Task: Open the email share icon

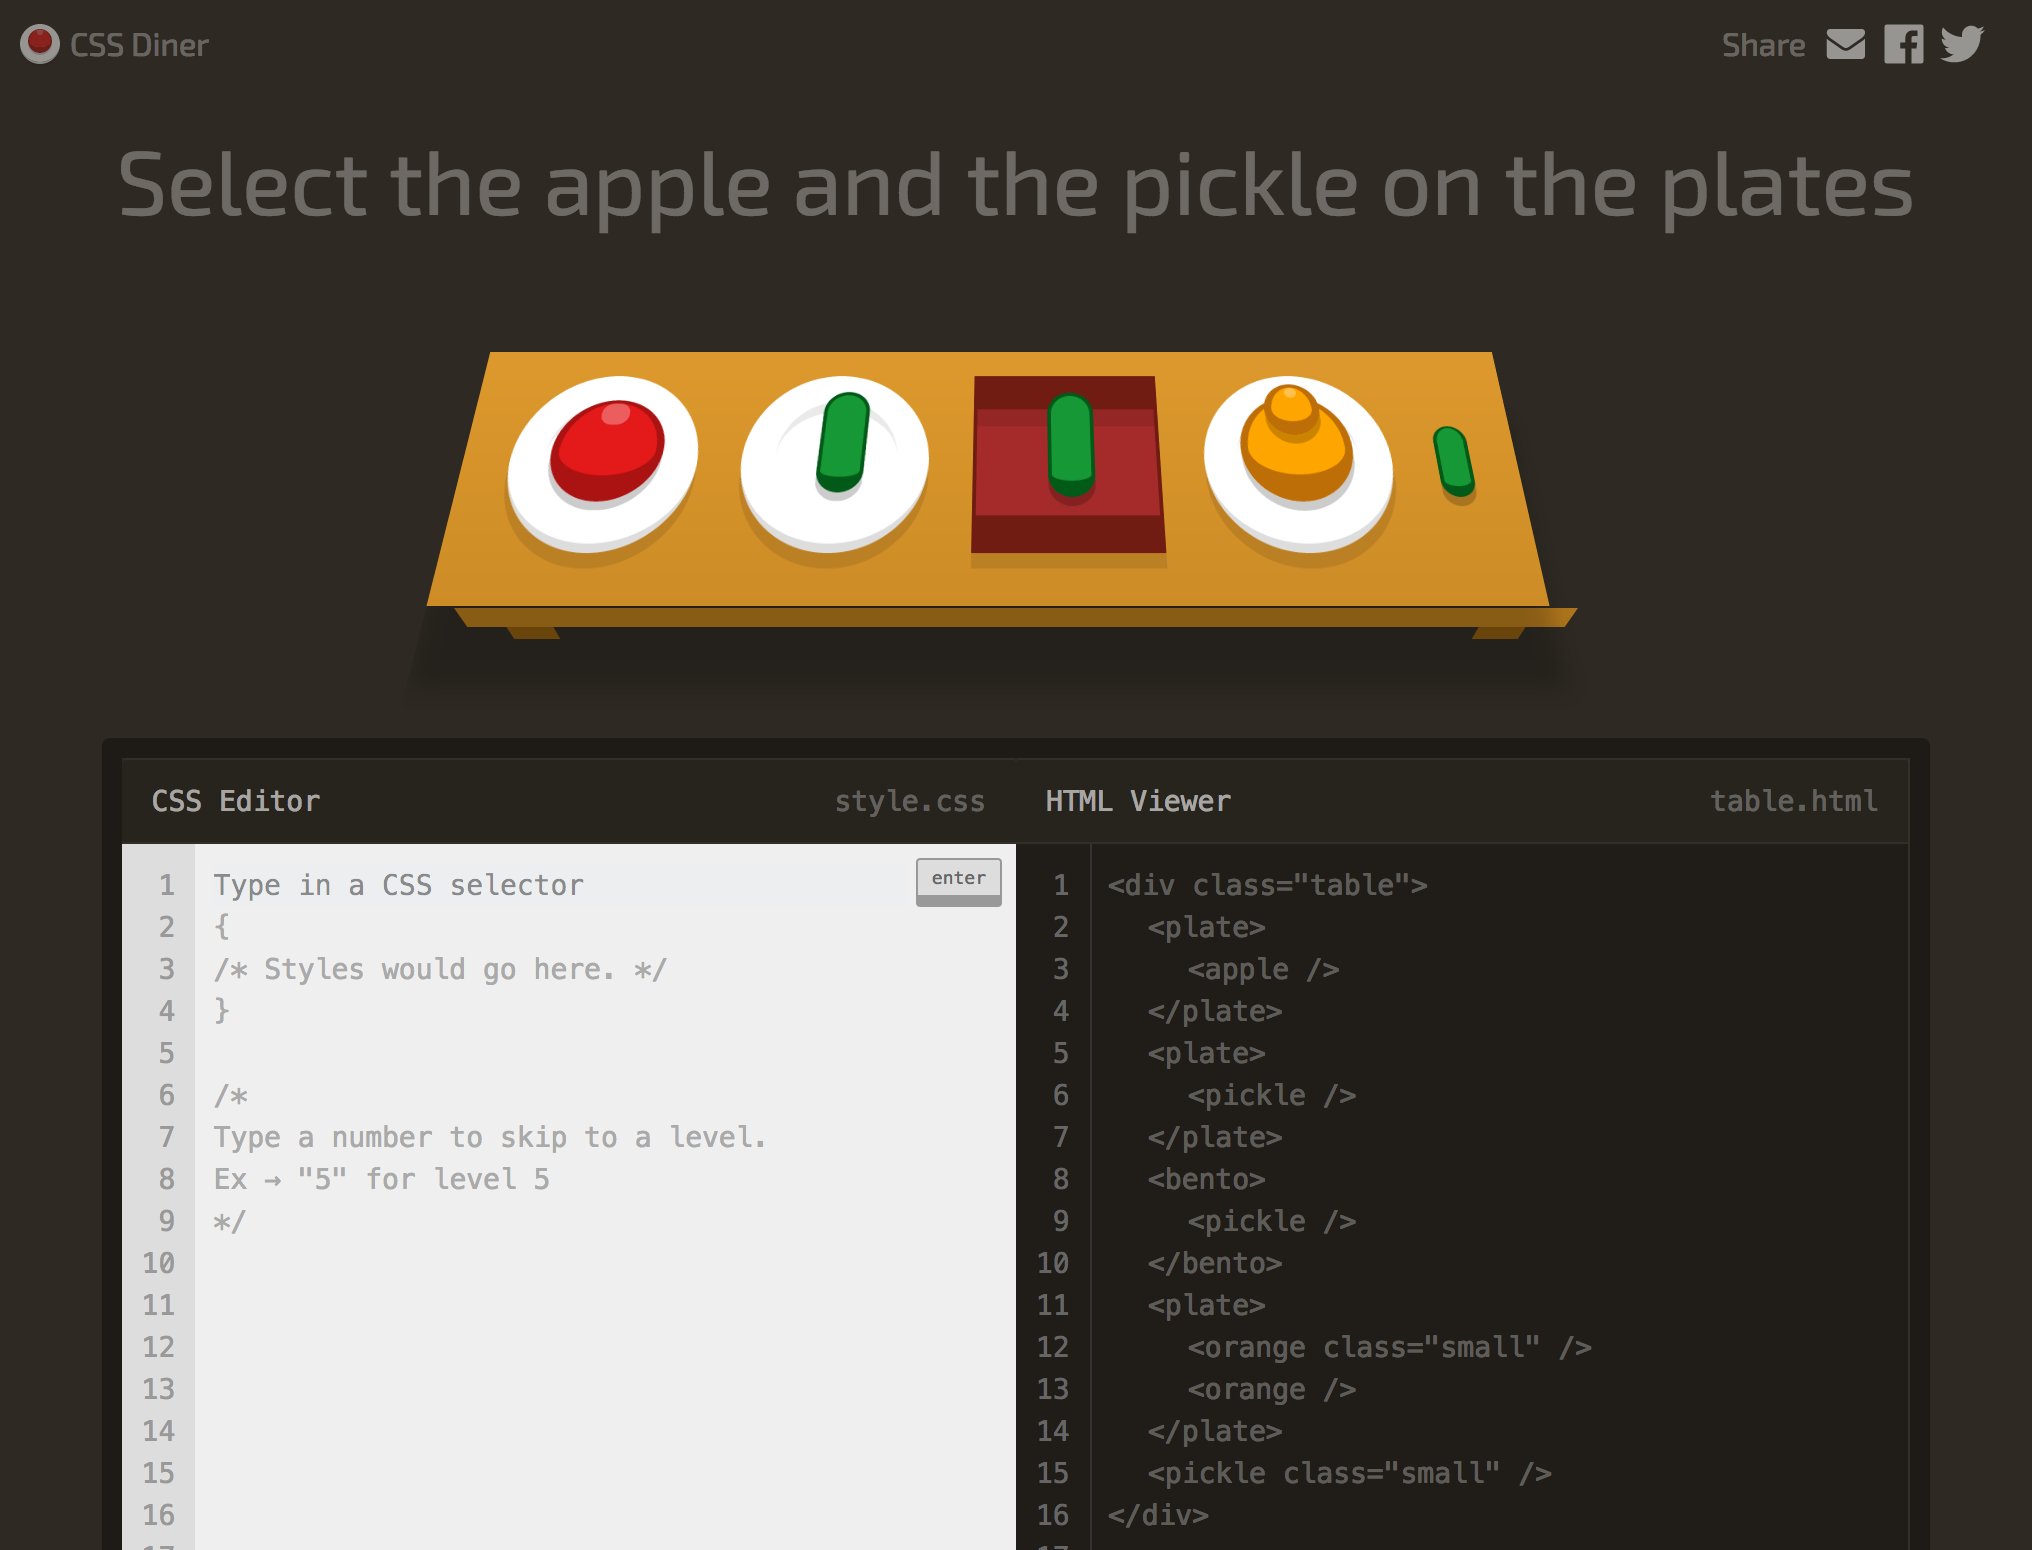Action: click(x=1847, y=44)
